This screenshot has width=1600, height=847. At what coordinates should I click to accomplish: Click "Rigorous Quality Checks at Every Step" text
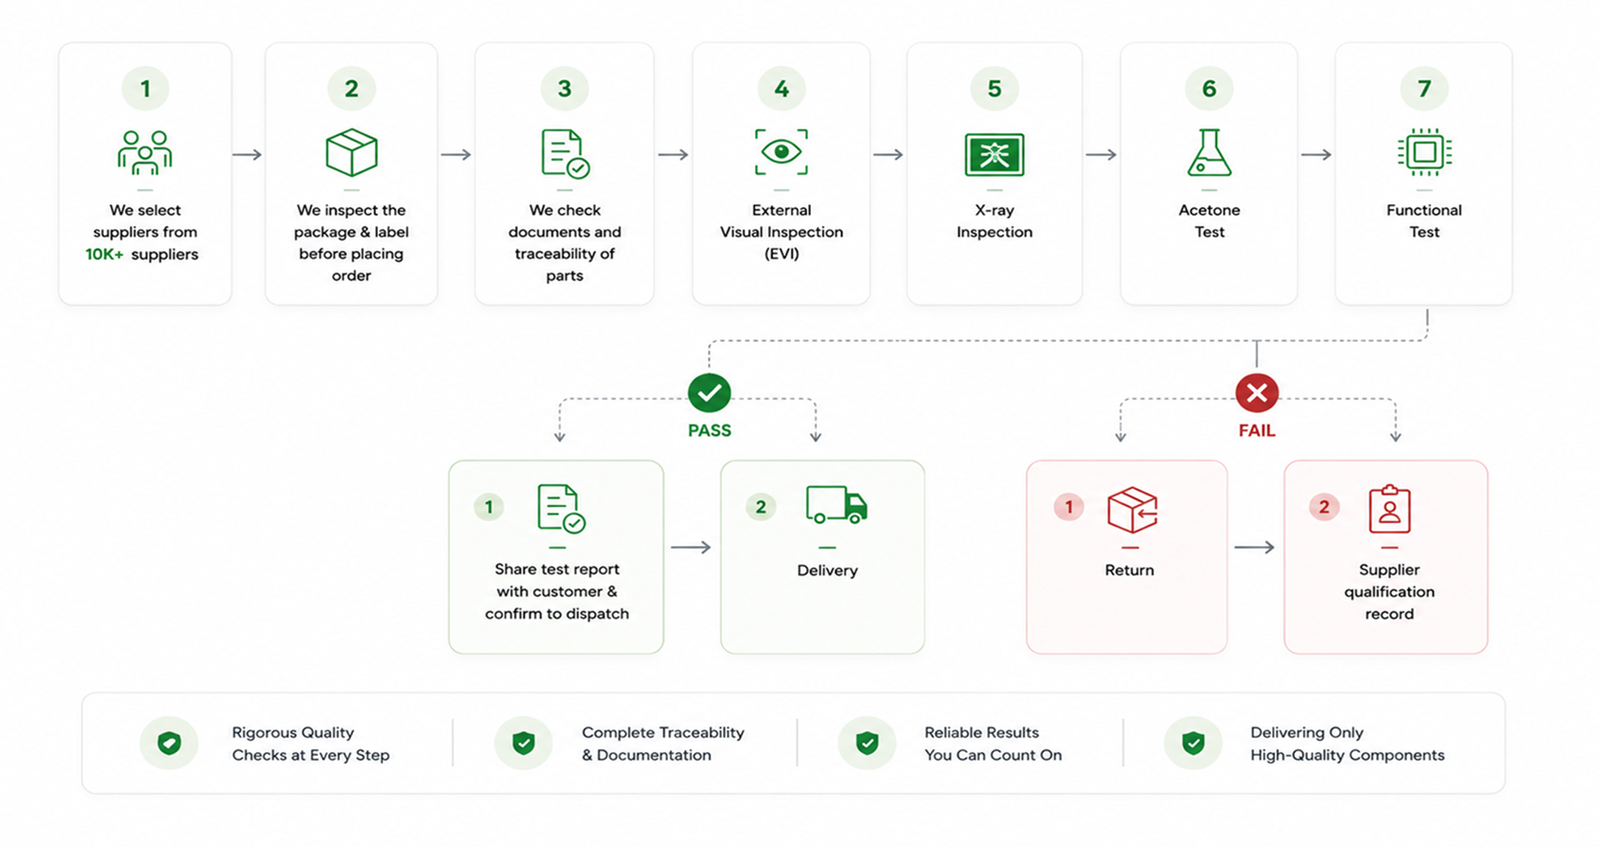[x=310, y=744]
